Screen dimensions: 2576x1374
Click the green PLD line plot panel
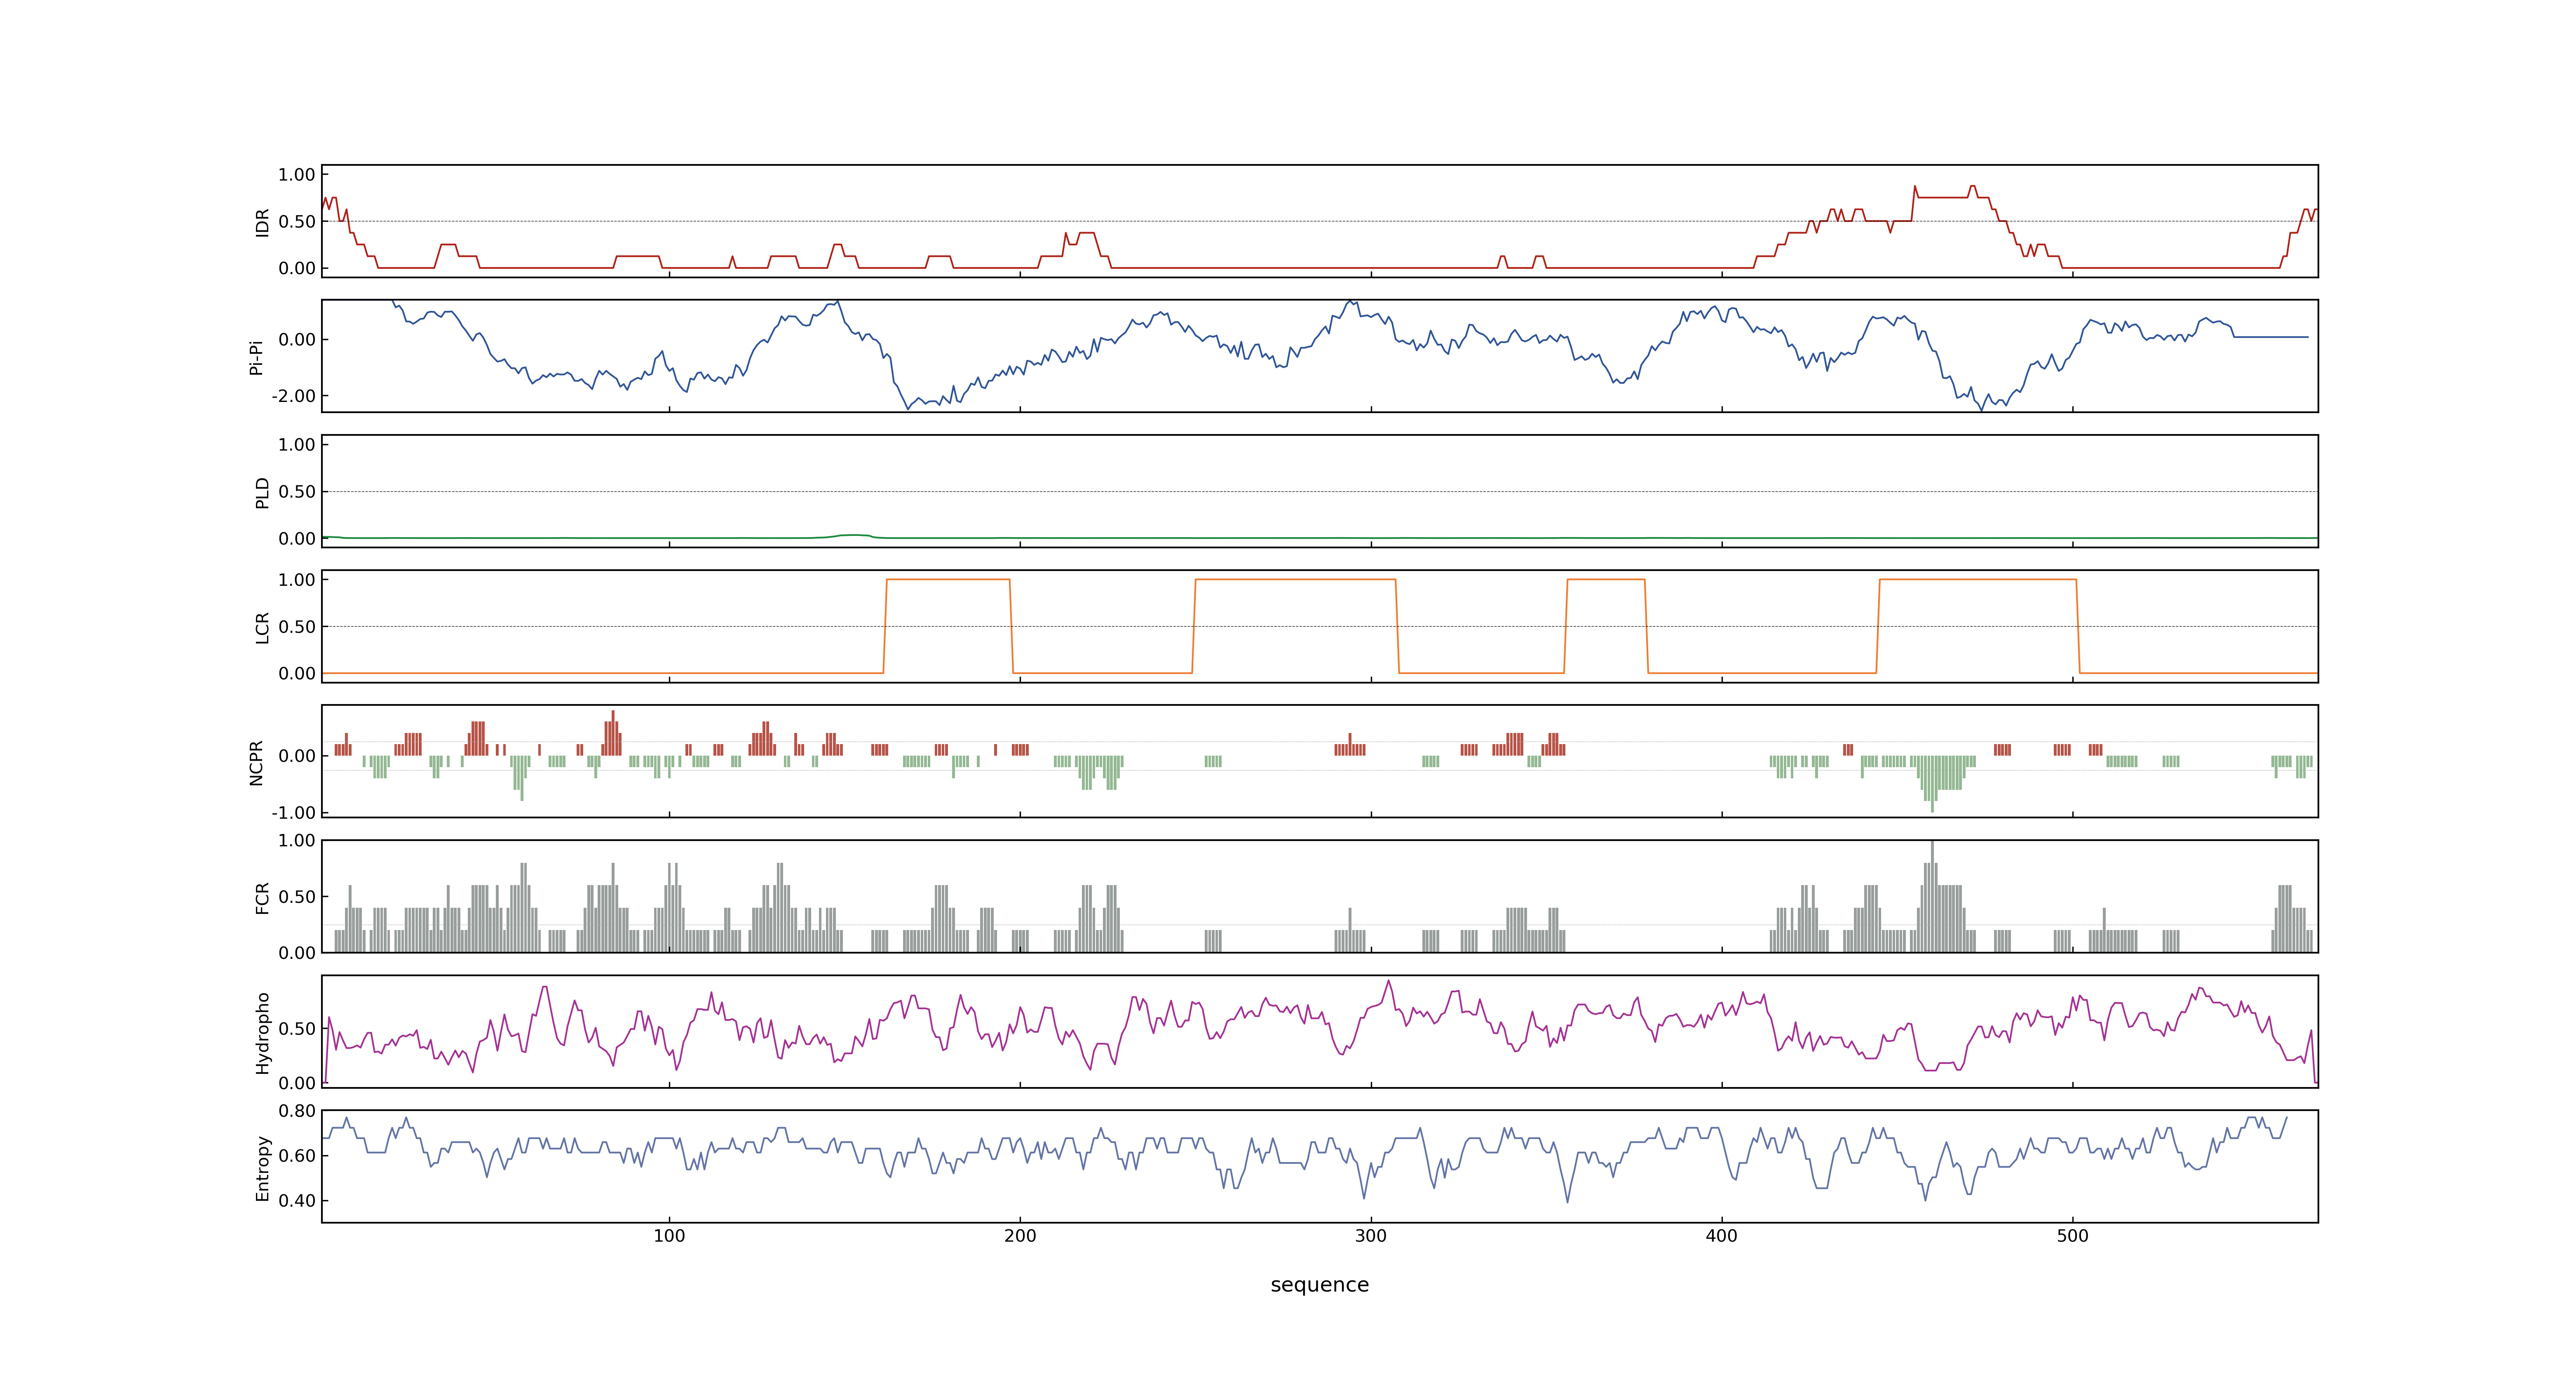[x=1320, y=491]
